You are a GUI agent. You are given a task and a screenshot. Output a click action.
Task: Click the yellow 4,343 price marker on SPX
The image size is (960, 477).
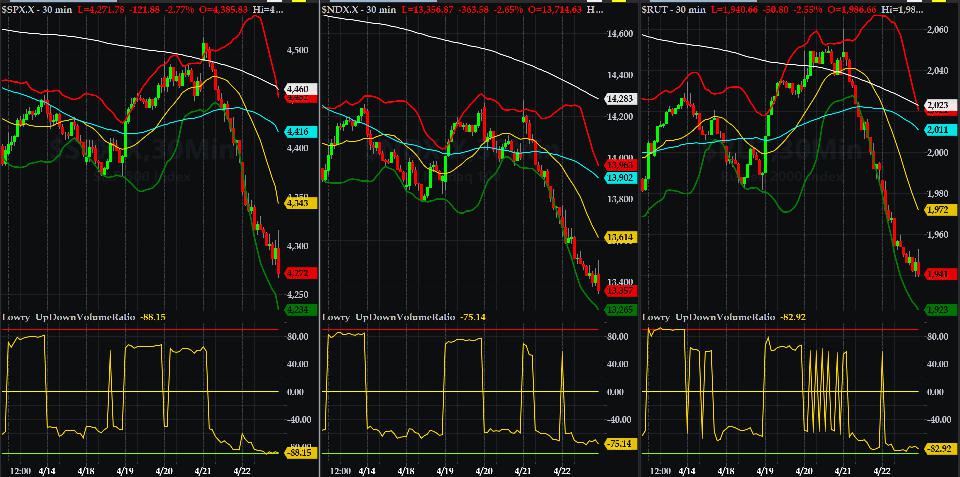298,203
